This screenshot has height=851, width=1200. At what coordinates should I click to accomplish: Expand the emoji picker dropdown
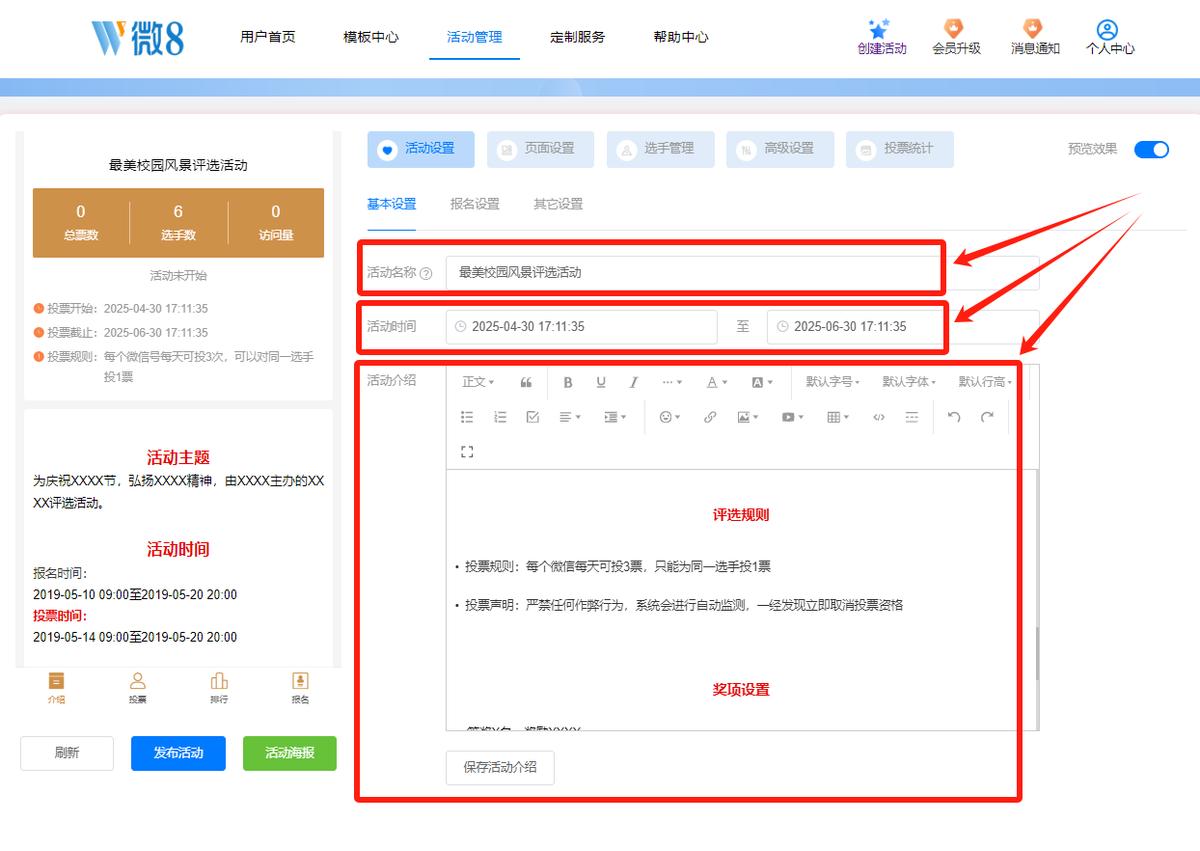point(670,417)
